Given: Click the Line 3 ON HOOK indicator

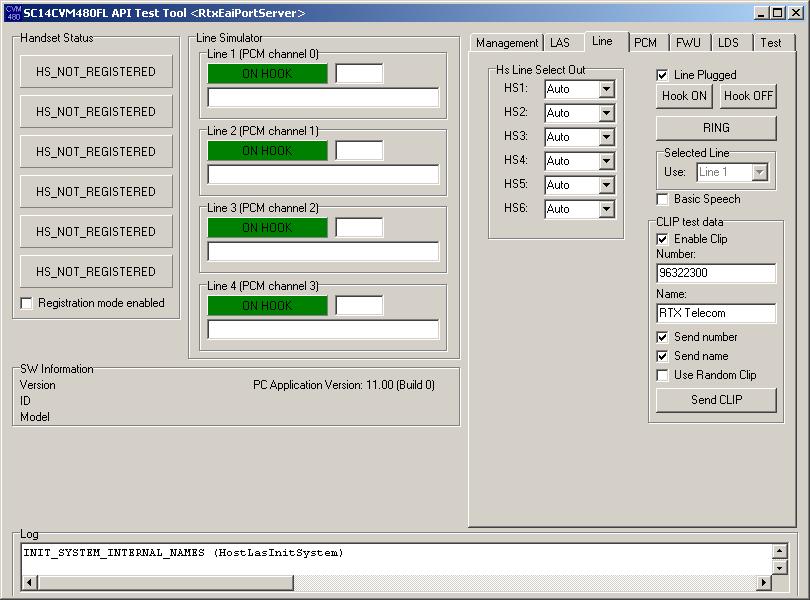Looking at the screenshot, I should tap(268, 228).
